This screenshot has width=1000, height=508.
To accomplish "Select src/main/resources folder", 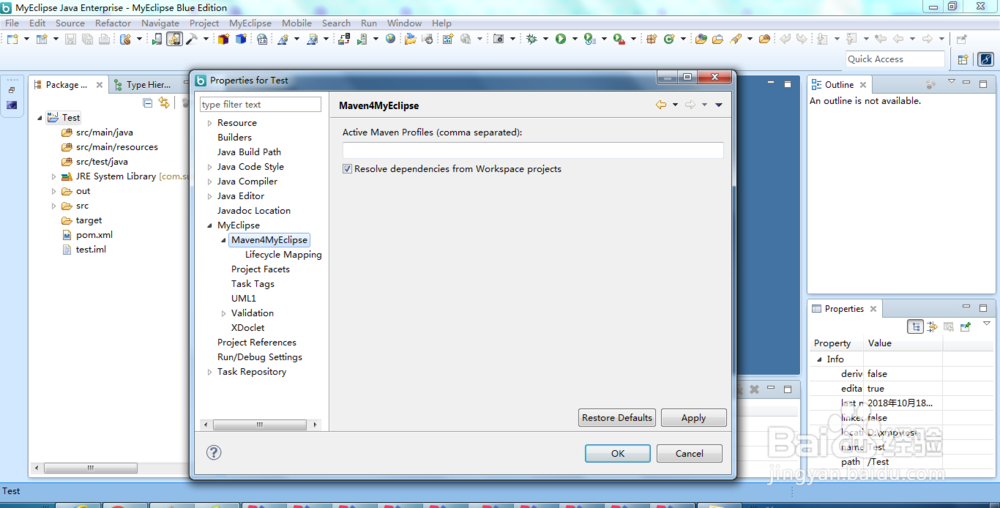I will (117, 147).
